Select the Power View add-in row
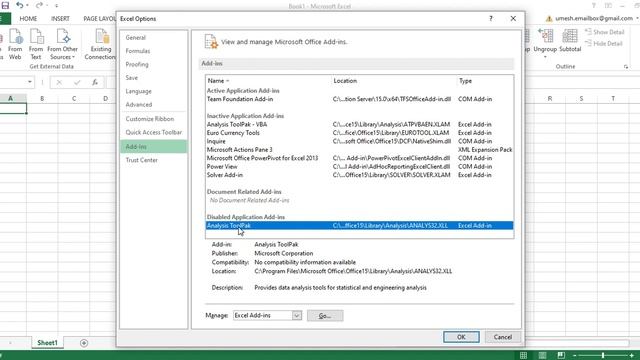The image size is (640, 360). [x=359, y=167]
